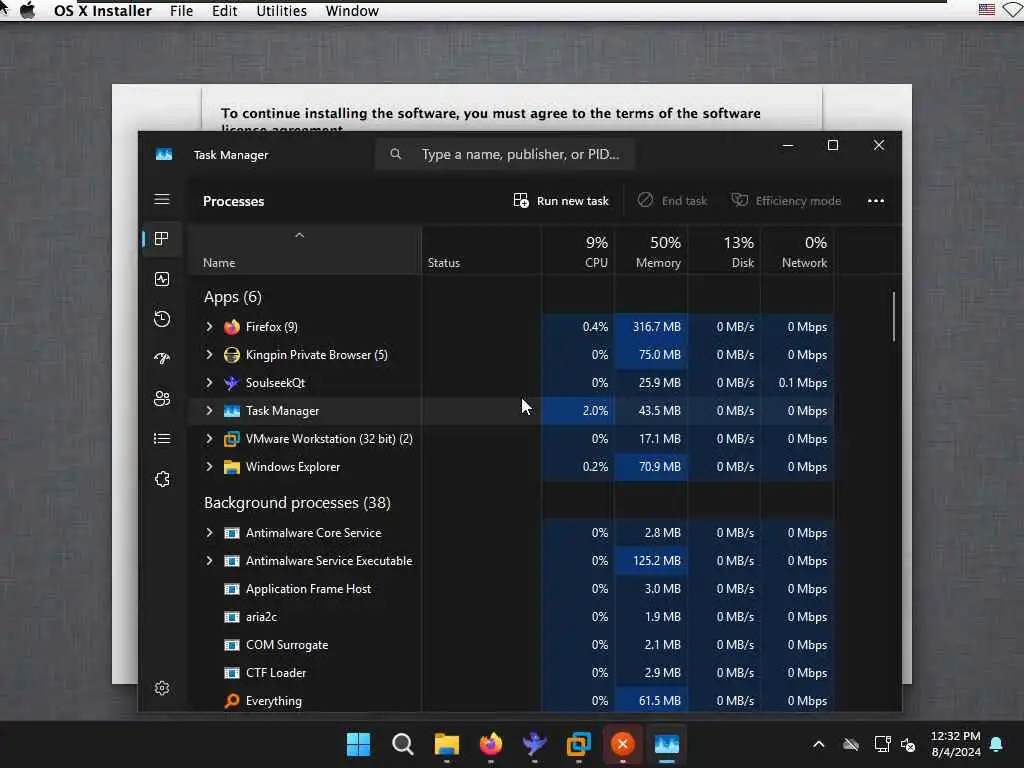Switch to VMware Workstation taskbar icon
This screenshot has height=768, width=1024.
(579, 744)
